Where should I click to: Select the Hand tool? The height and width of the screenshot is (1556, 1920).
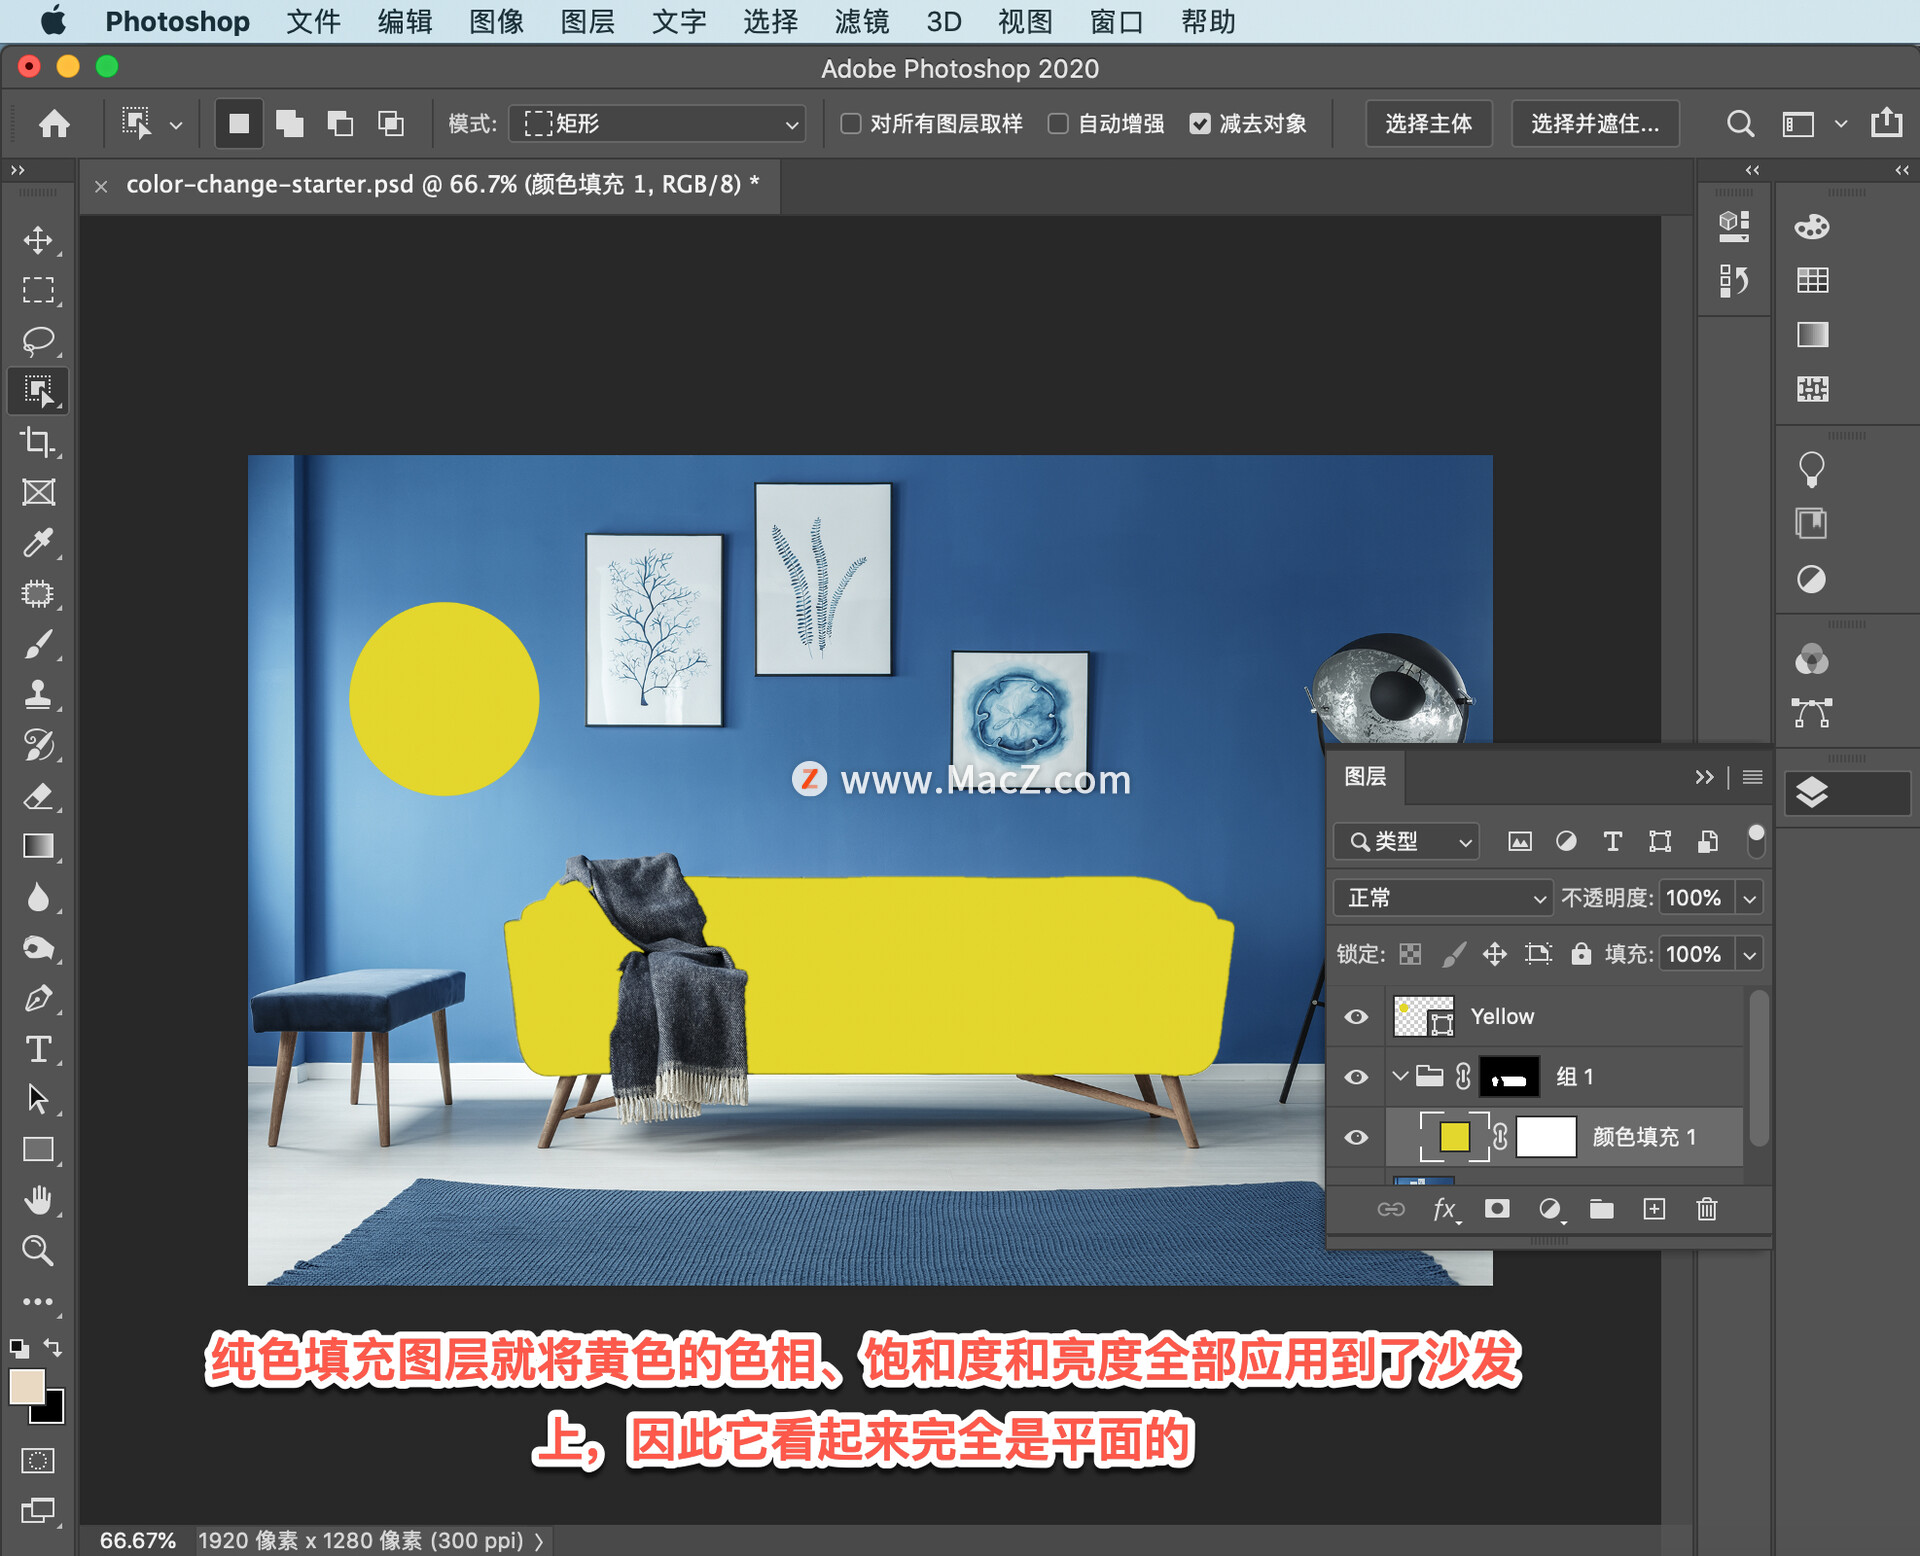coord(38,1200)
